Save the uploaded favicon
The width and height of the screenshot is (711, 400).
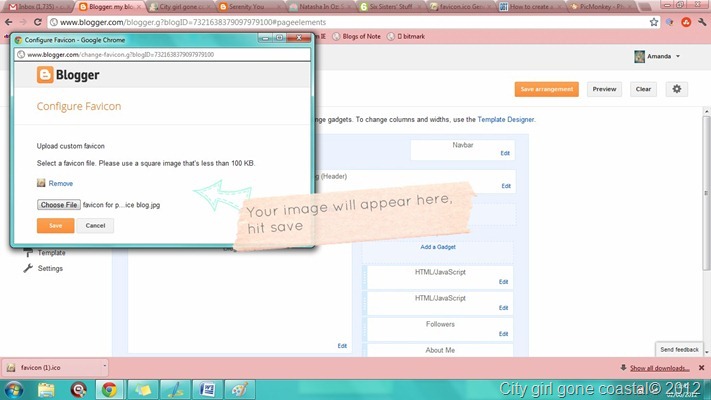[x=55, y=225]
